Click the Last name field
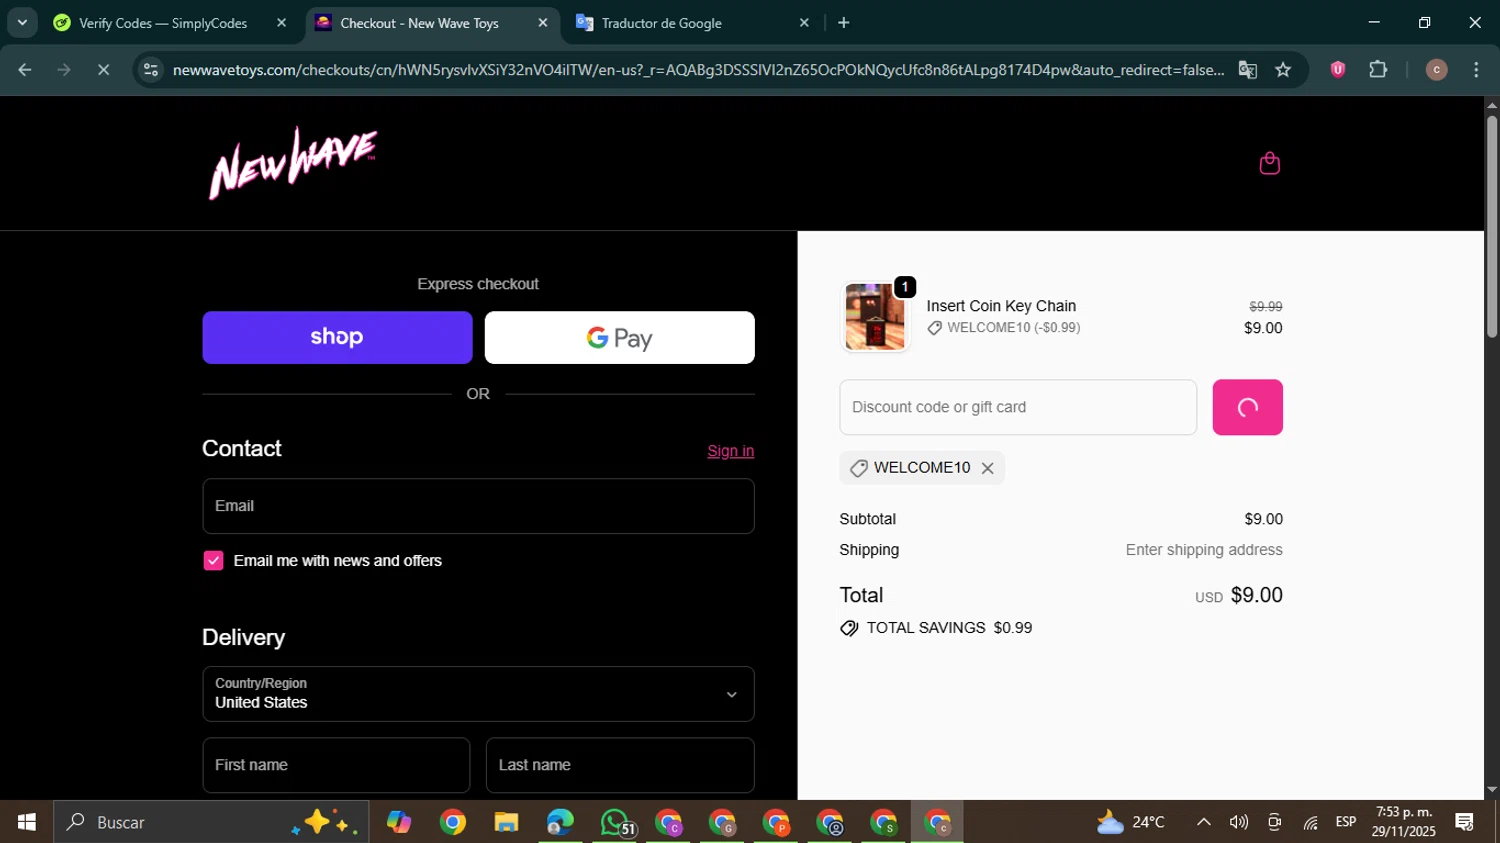 coord(620,765)
